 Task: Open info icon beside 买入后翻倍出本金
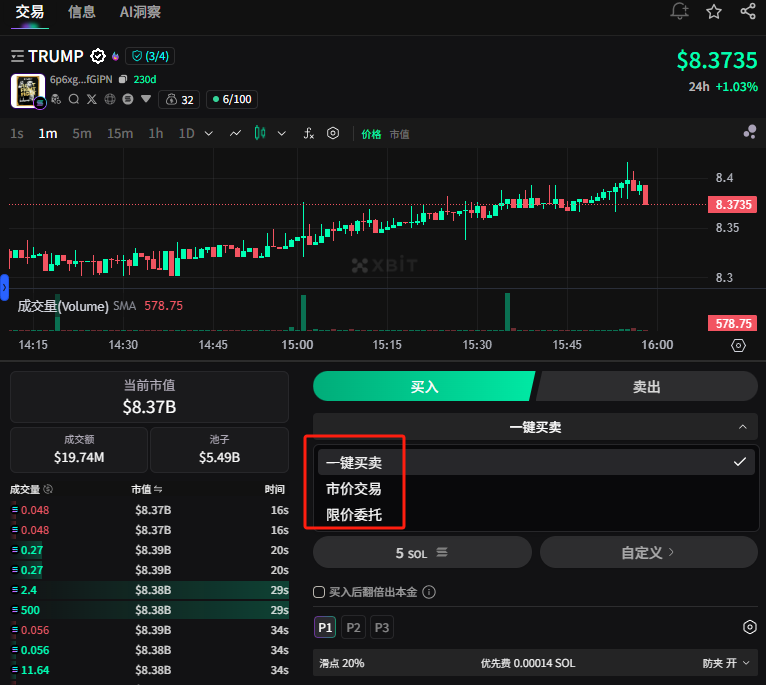point(429,592)
